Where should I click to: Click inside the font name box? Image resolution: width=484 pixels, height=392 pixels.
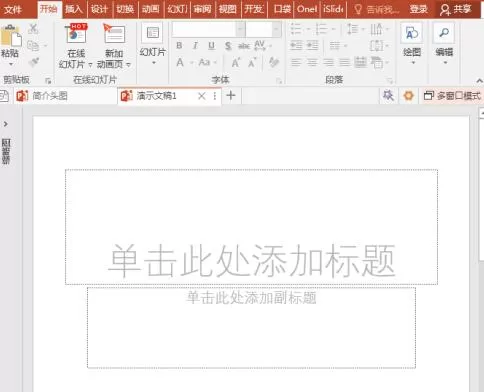coord(204,29)
